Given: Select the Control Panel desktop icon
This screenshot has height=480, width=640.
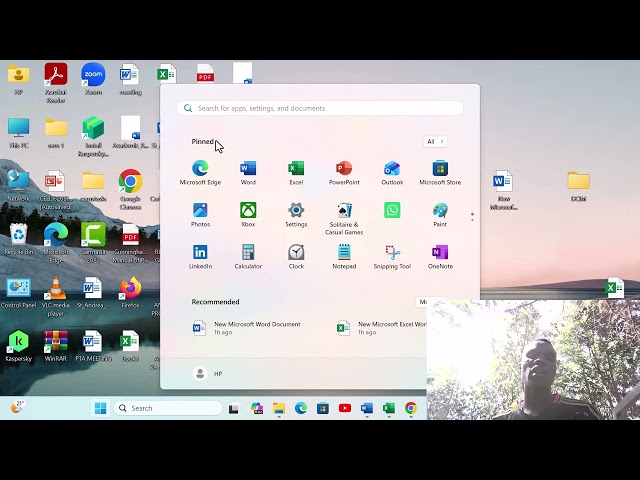Looking at the screenshot, I should pos(18,293).
